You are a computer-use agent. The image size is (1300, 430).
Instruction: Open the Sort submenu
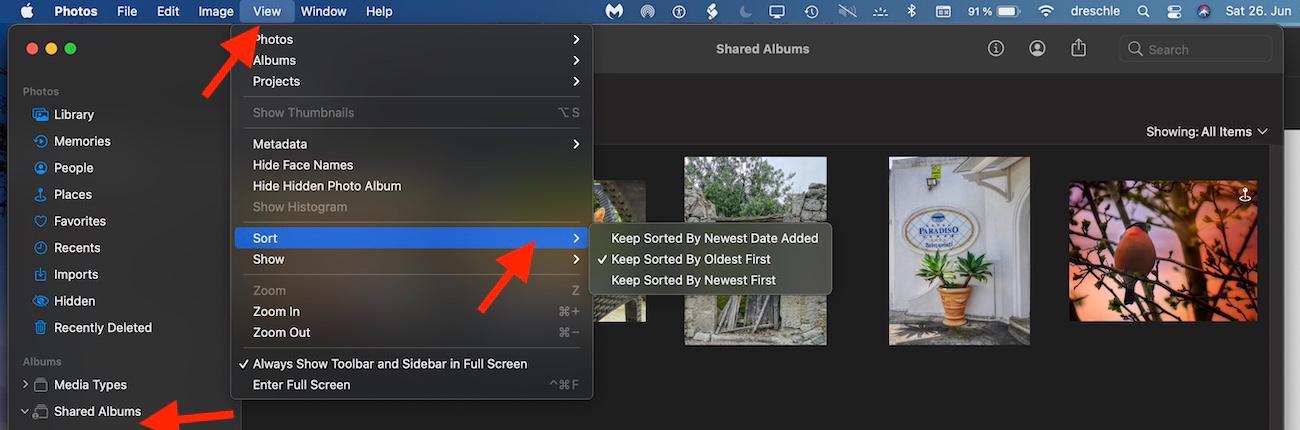[411, 238]
